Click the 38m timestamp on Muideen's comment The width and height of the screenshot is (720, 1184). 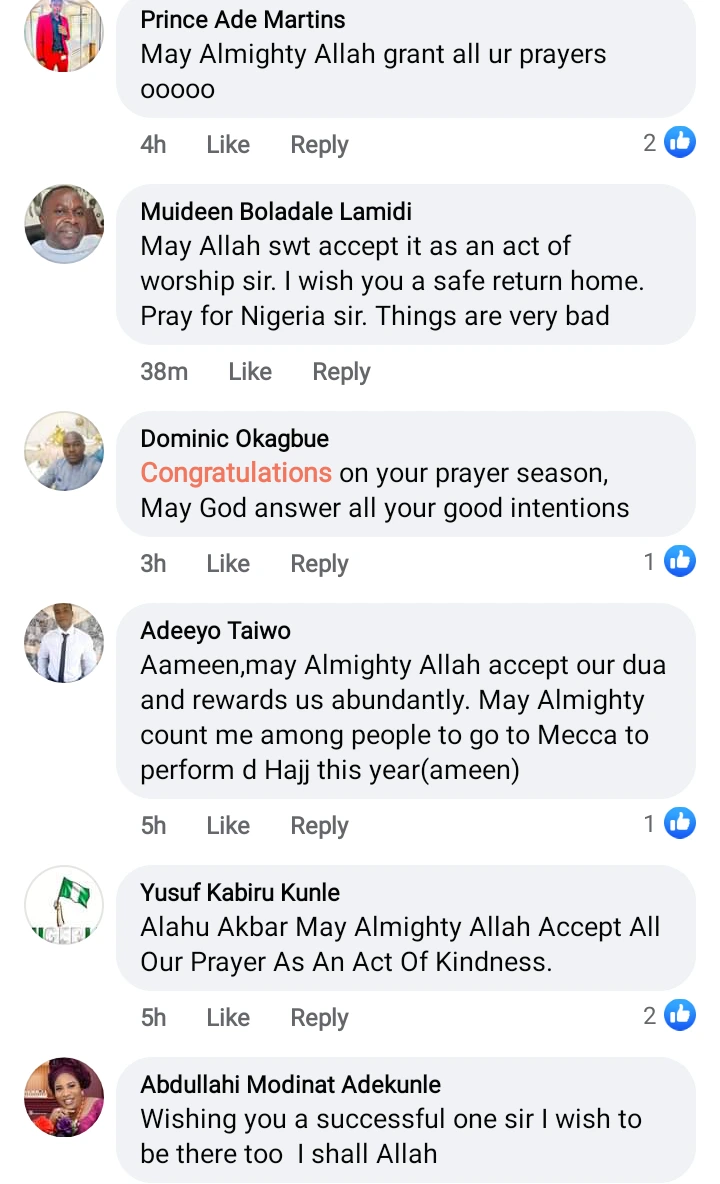164,372
